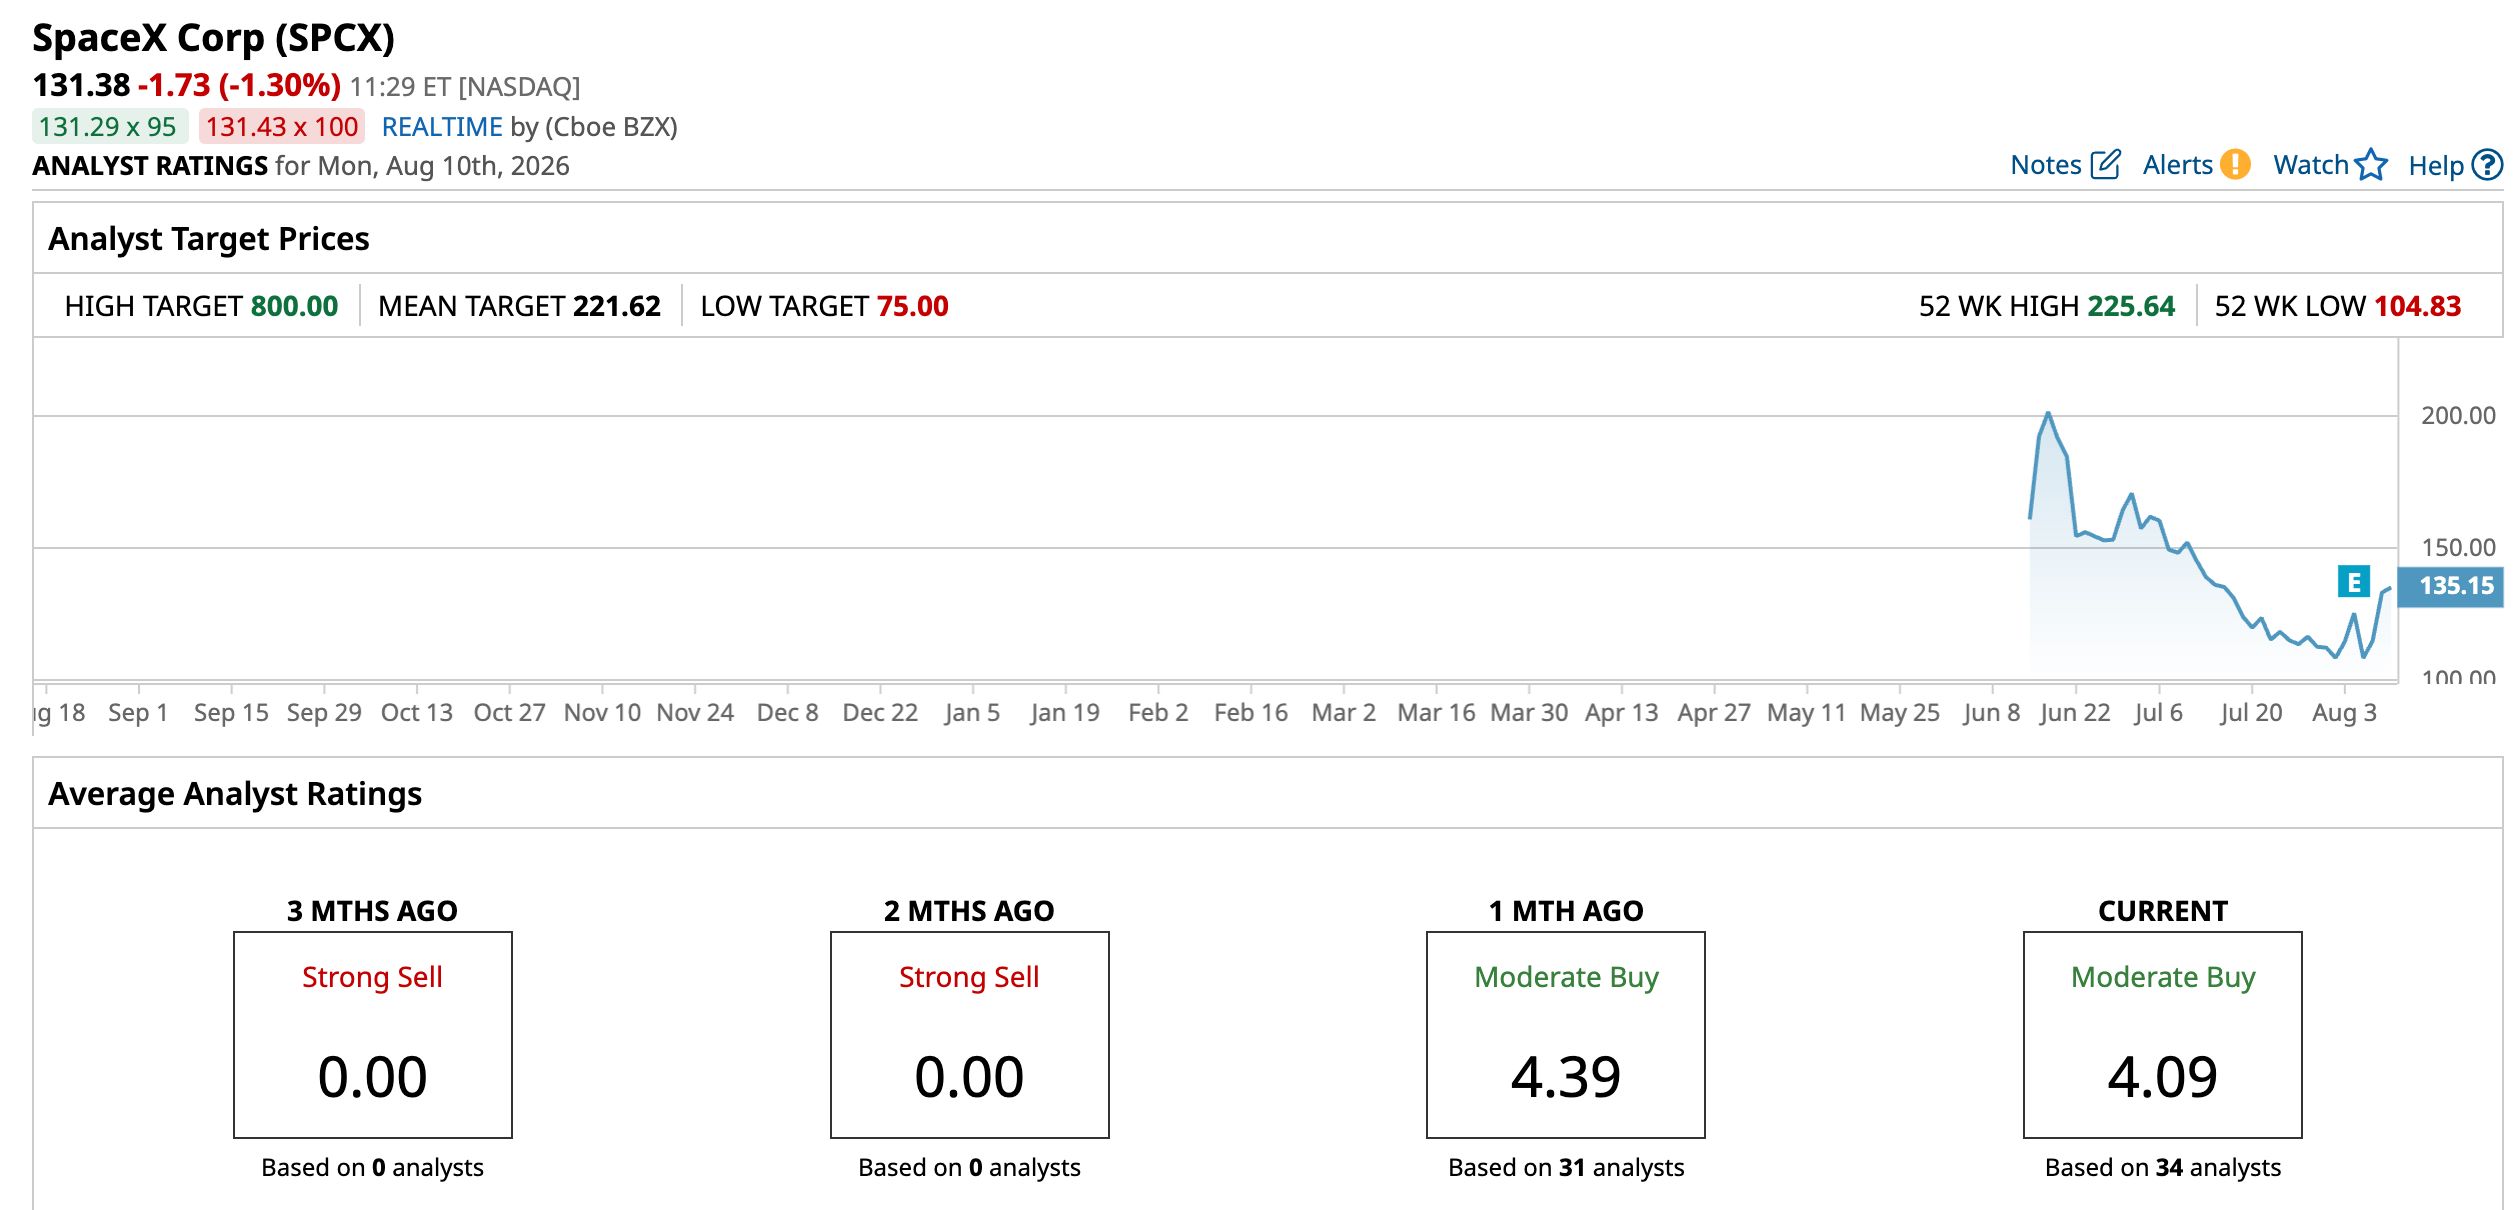Click the REALTIME link

[442, 127]
